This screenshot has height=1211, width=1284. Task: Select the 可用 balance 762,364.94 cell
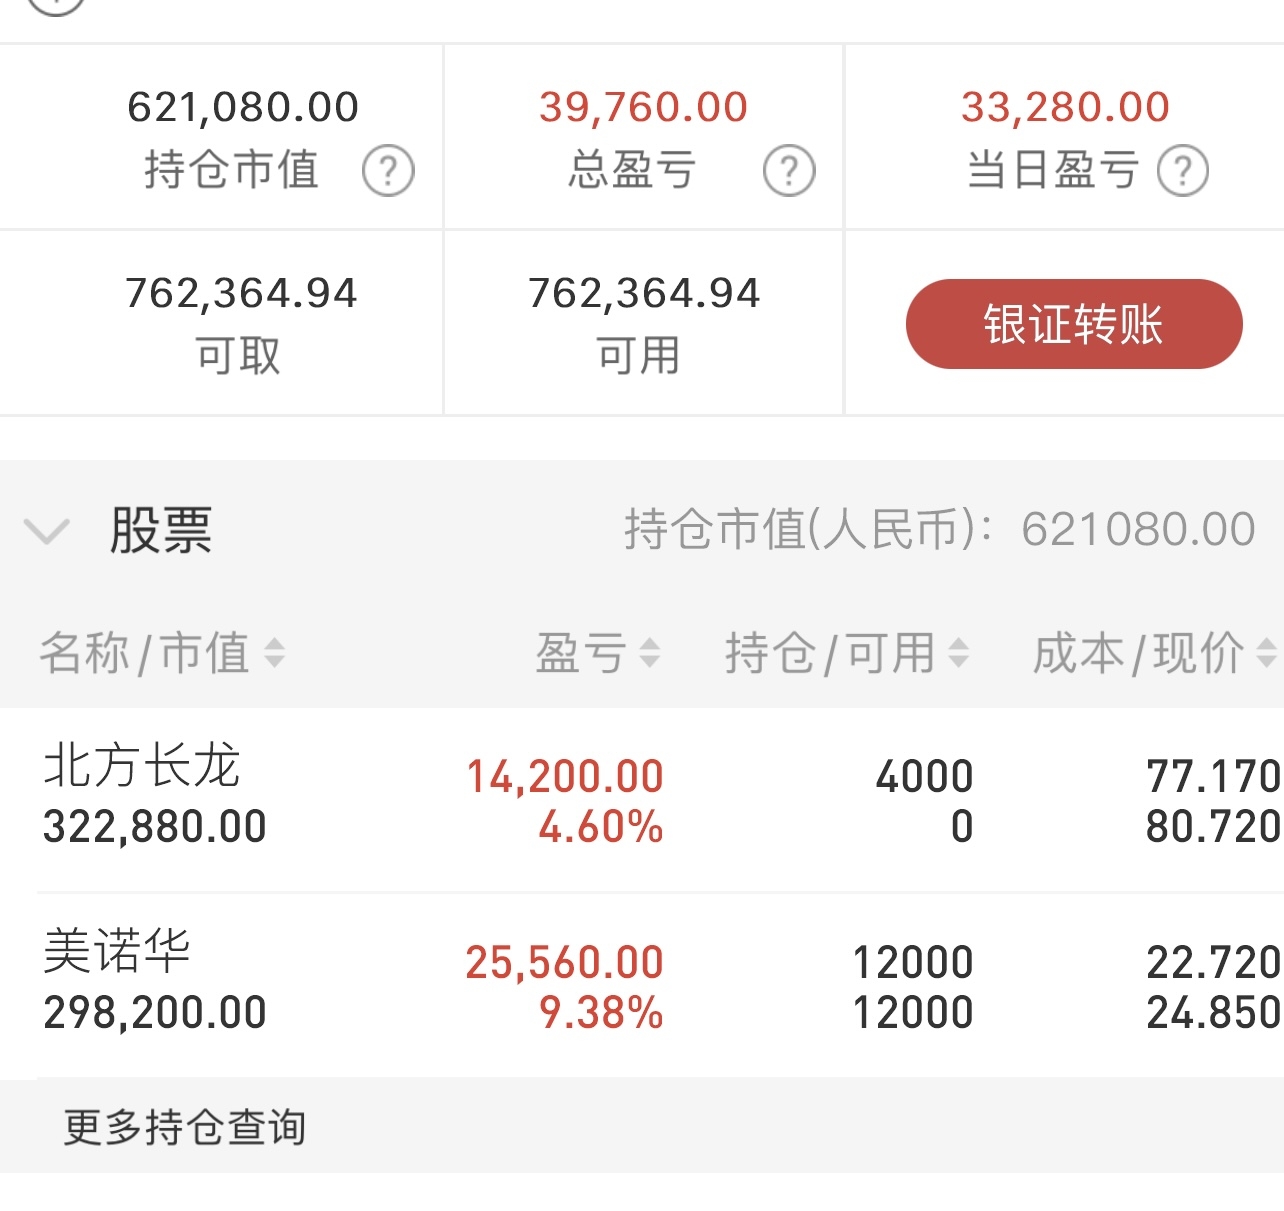644,323
